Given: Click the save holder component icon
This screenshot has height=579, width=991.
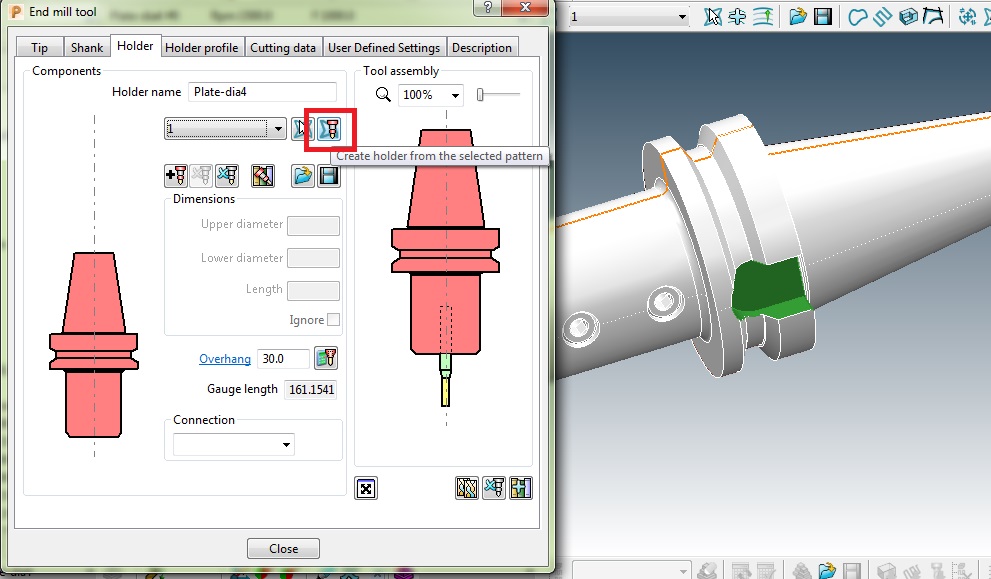Looking at the screenshot, I should point(330,175).
